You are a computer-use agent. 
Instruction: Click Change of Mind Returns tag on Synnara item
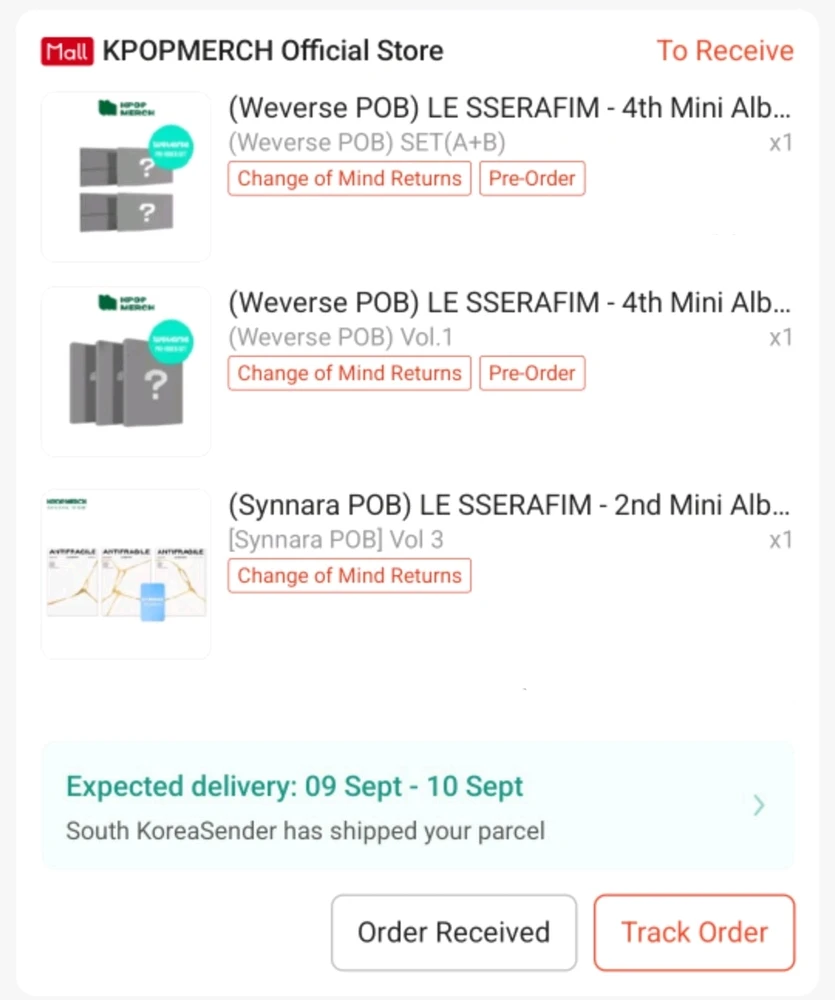(x=349, y=576)
